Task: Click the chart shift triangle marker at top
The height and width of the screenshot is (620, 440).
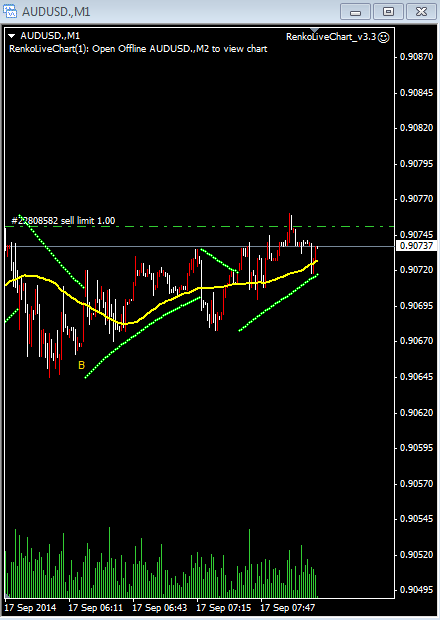Action: 314,30
